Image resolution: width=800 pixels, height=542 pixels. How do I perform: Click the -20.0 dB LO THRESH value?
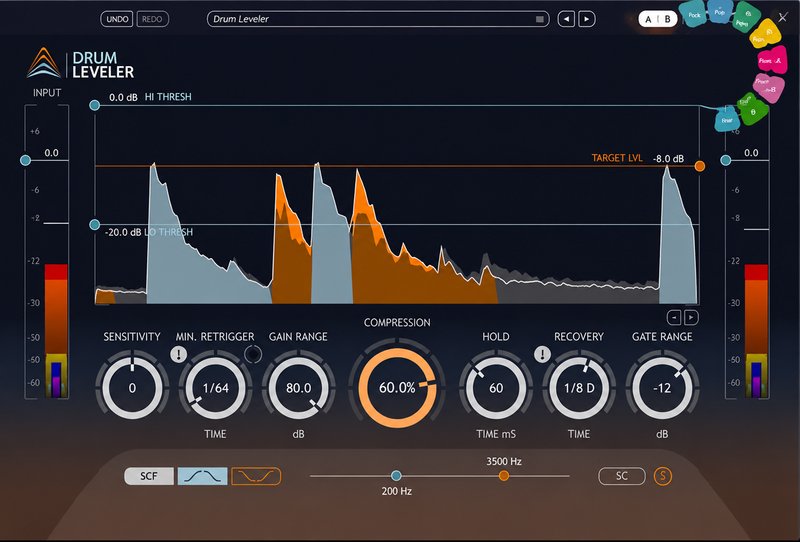(123, 232)
